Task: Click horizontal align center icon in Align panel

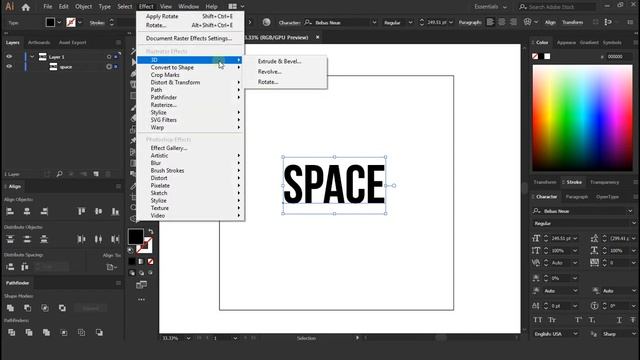Action: coord(27,211)
